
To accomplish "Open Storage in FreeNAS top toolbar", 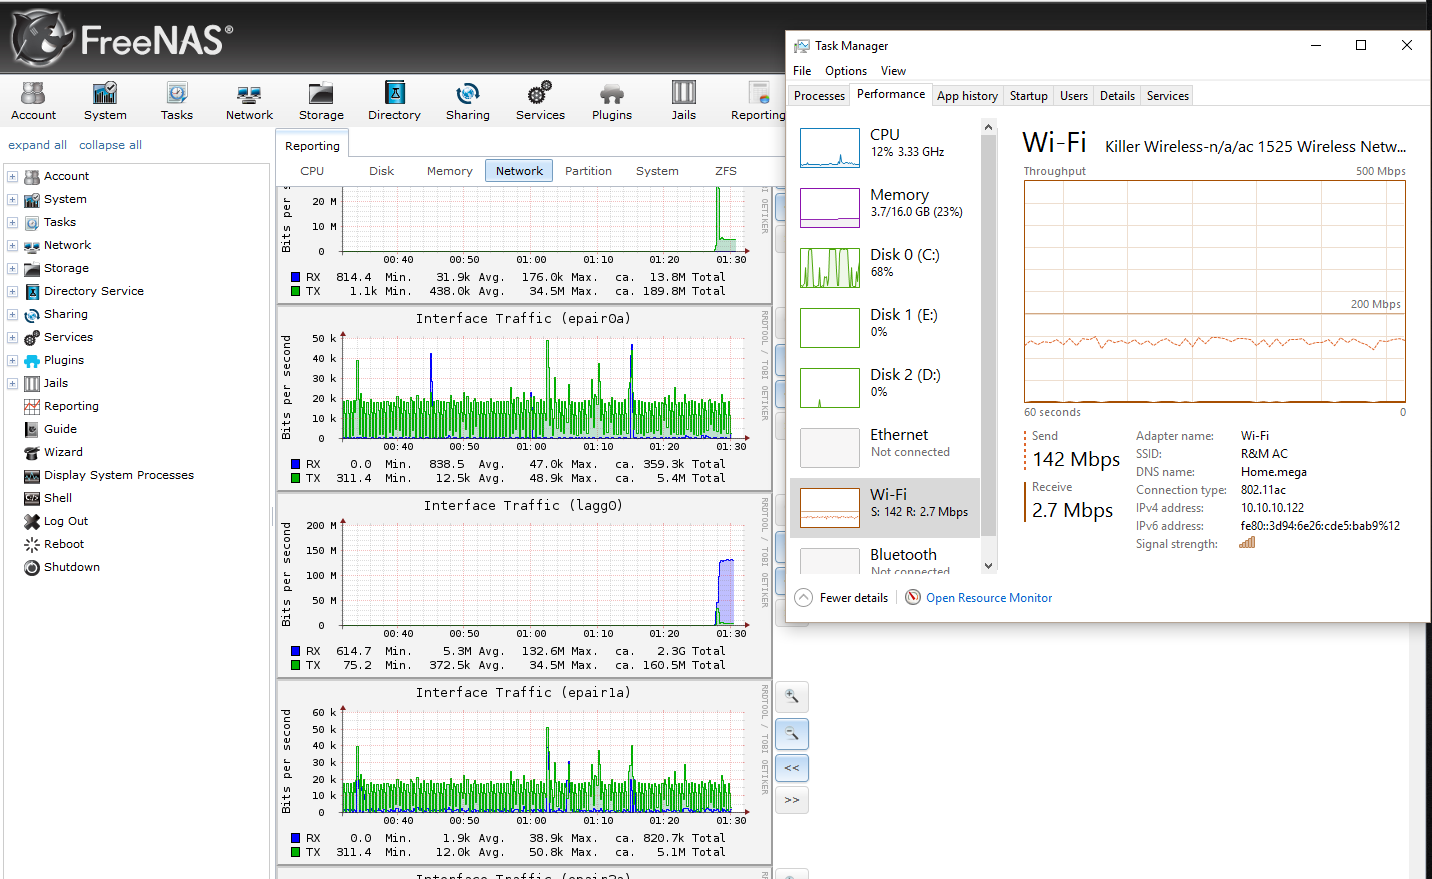I will pyautogui.click(x=321, y=102).
